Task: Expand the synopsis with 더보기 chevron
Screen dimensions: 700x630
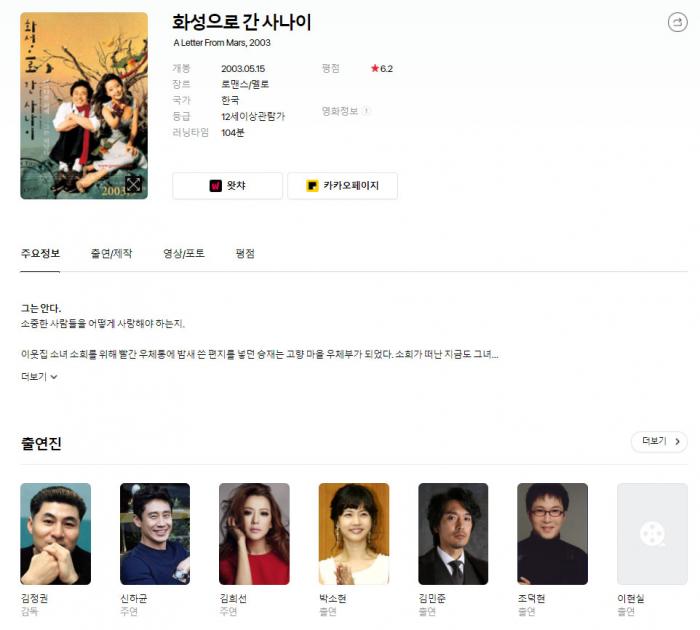Action: click(39, 376)
